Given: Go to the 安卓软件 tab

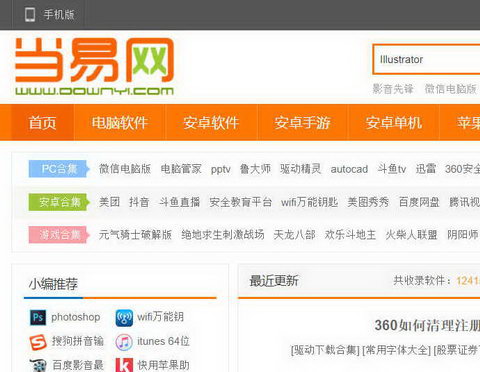Looking at the screenshot, I should pyautogui.click(x=211, y=123).
